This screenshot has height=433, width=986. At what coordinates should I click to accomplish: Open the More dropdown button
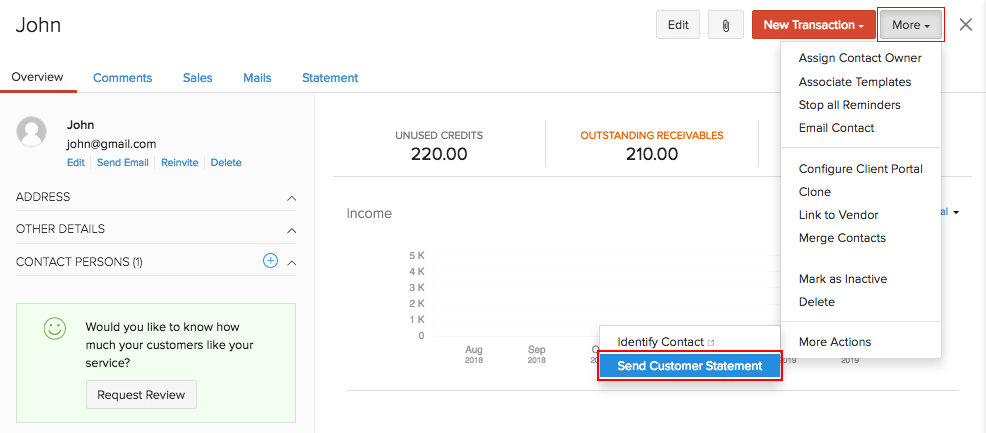910,25
